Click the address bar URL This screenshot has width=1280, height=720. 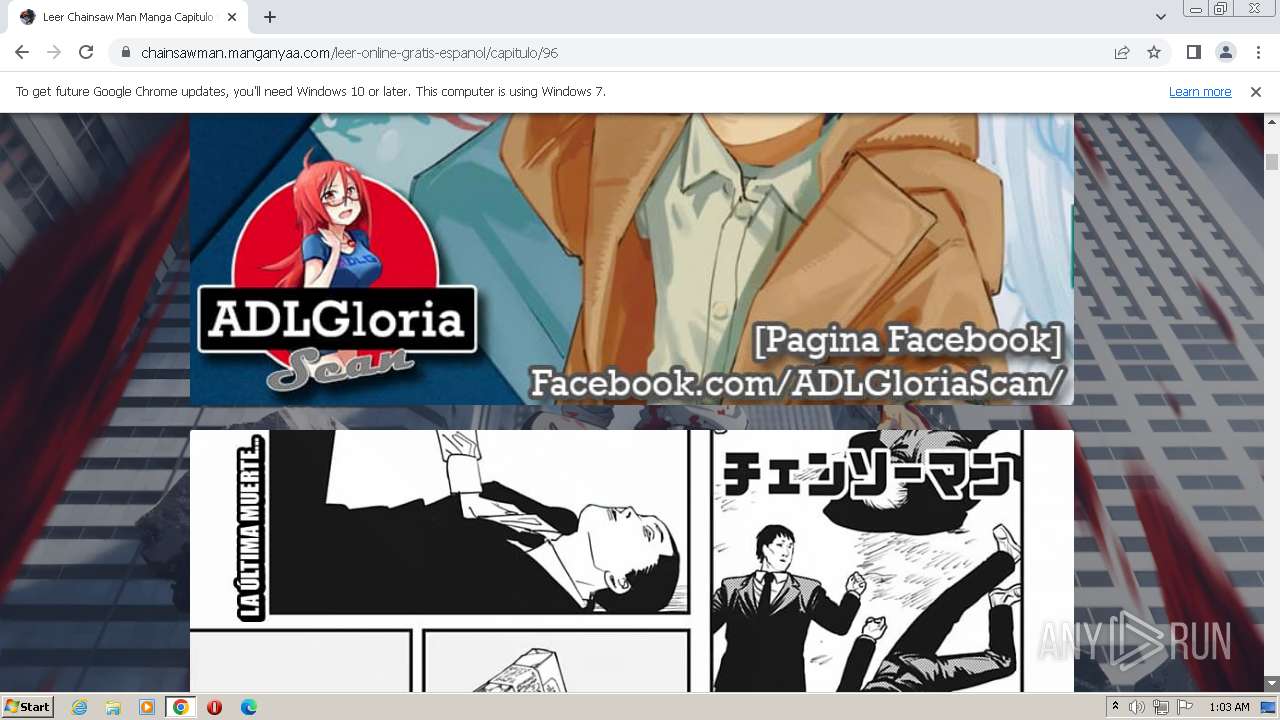tap(349, 53)
